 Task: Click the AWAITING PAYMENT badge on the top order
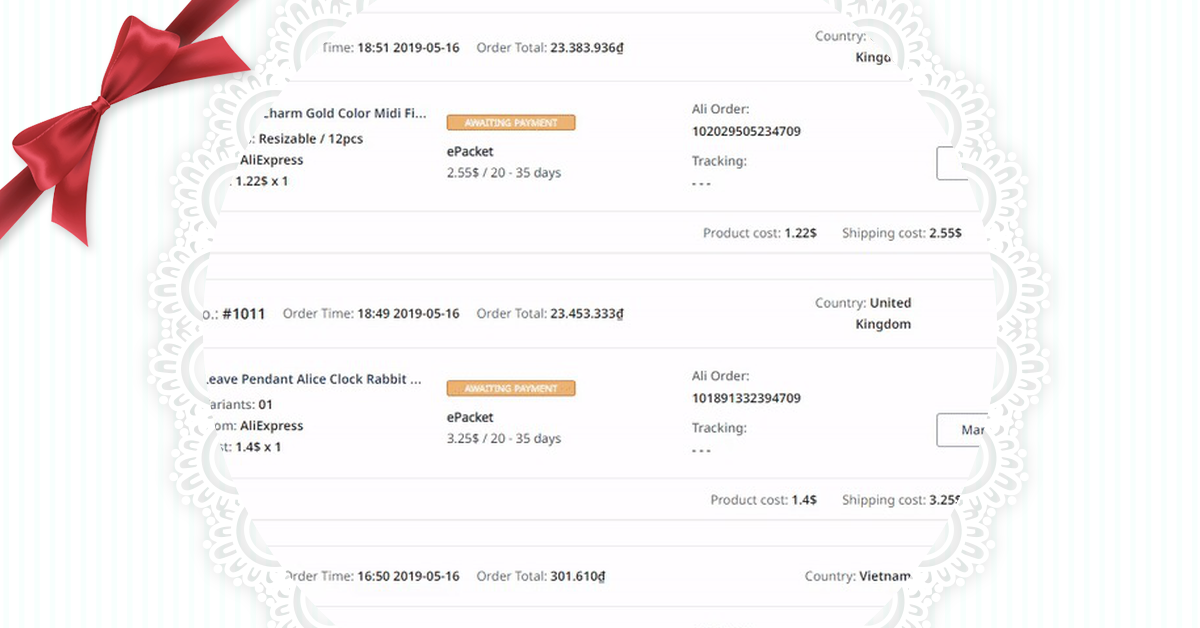[511, 122]
